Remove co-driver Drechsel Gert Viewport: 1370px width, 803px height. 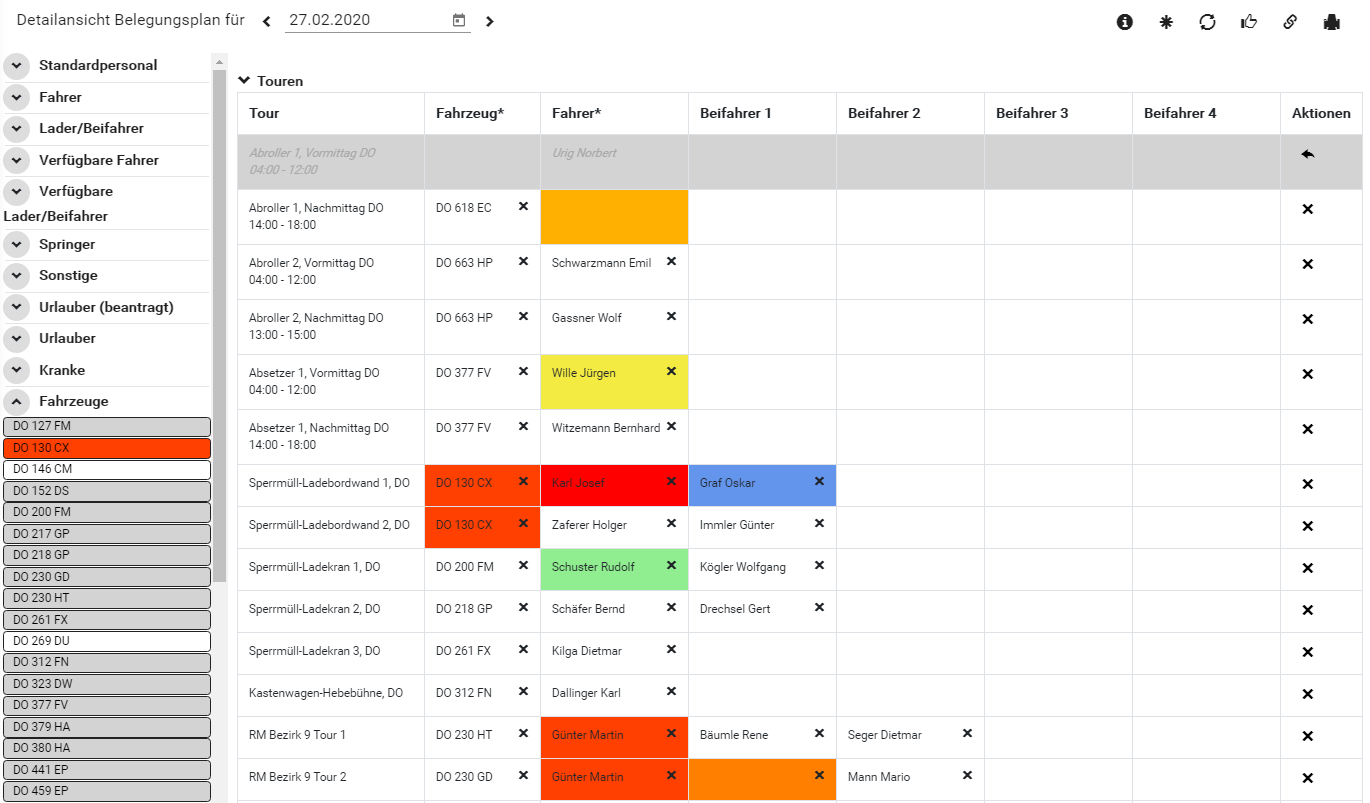pos(819,607)
